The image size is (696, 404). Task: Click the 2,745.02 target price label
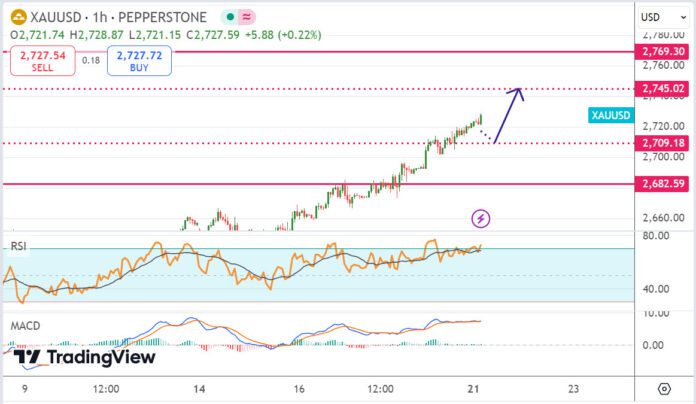pyautogui.click(x=665, y=89)
